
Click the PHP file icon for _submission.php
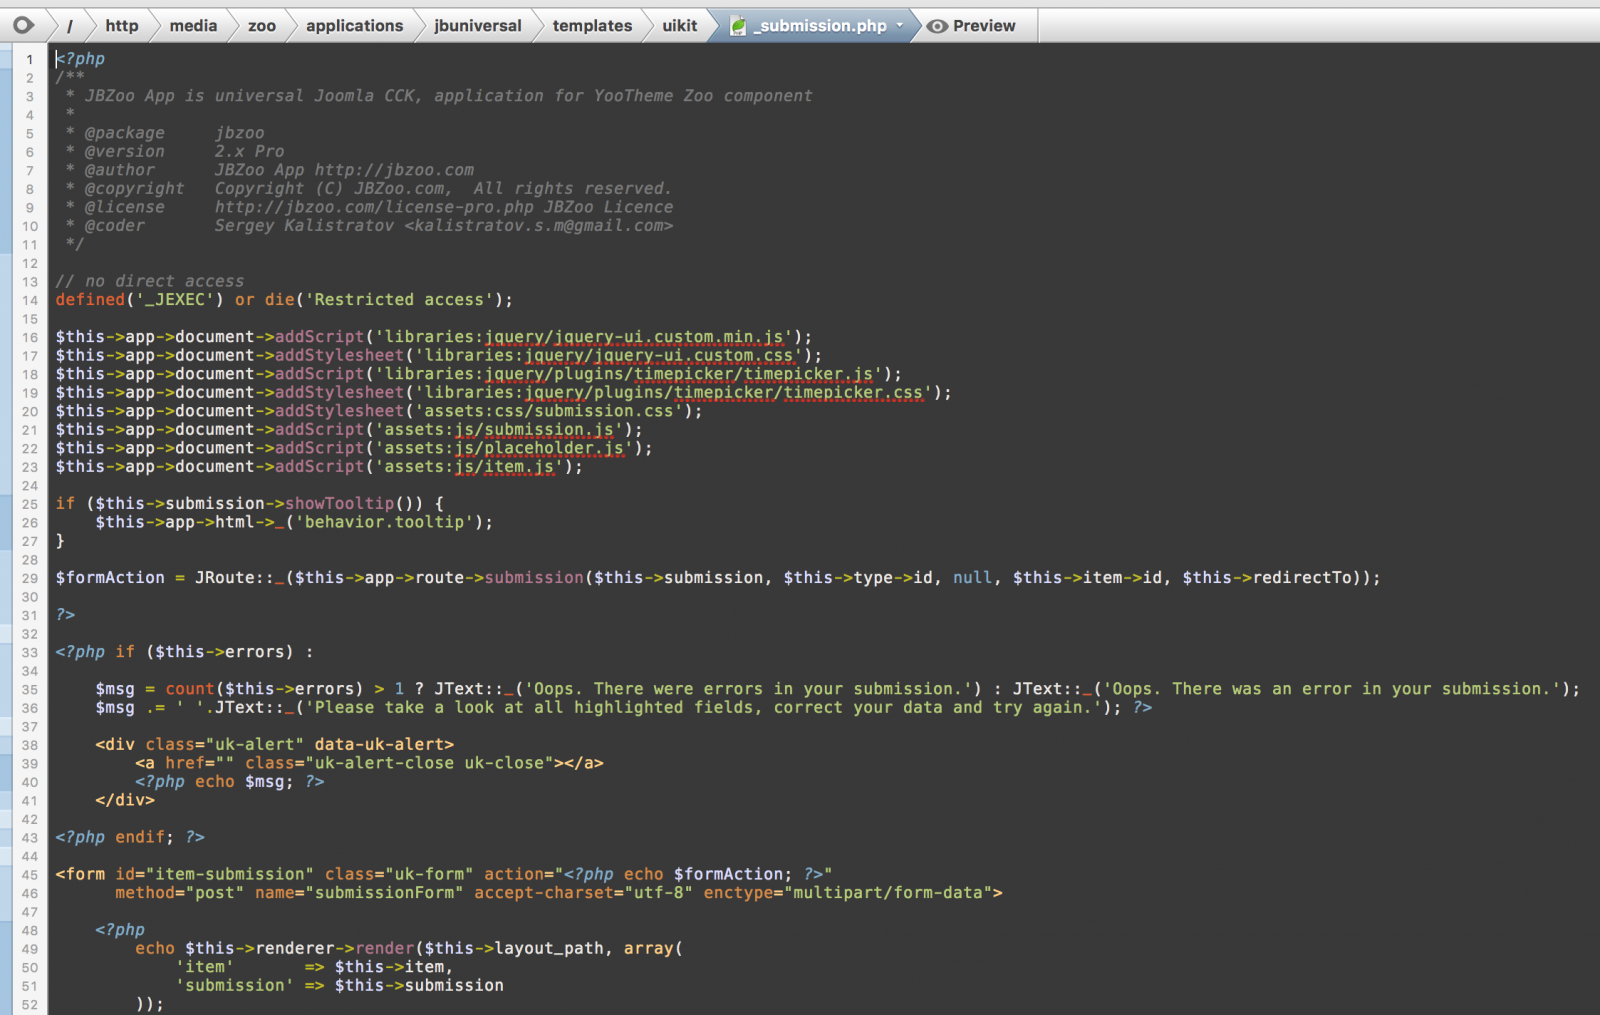pos(738,26)
